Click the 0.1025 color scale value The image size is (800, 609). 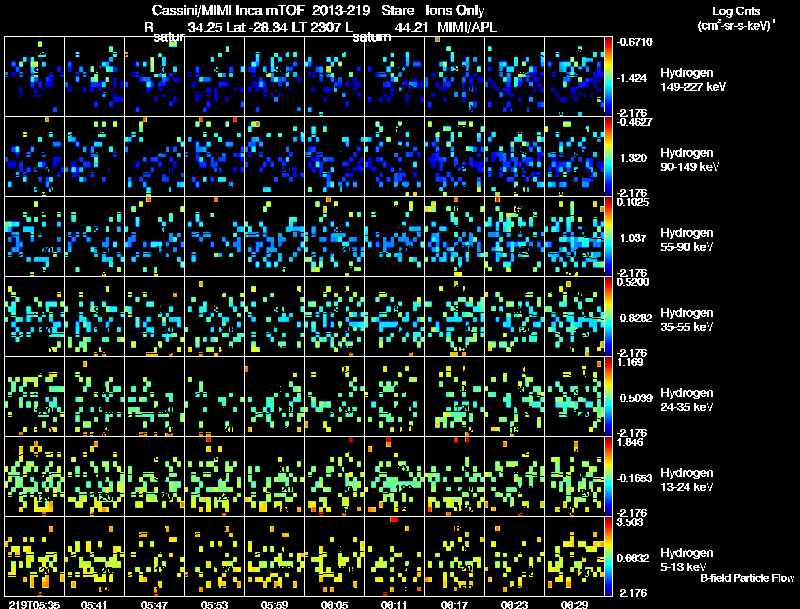click(633, 202)
